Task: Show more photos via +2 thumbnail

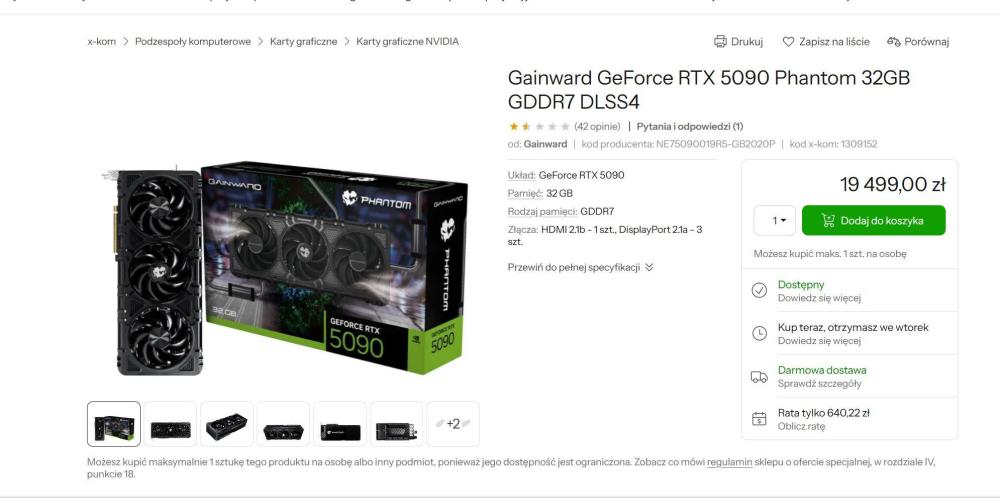Action: pos(453,424)
